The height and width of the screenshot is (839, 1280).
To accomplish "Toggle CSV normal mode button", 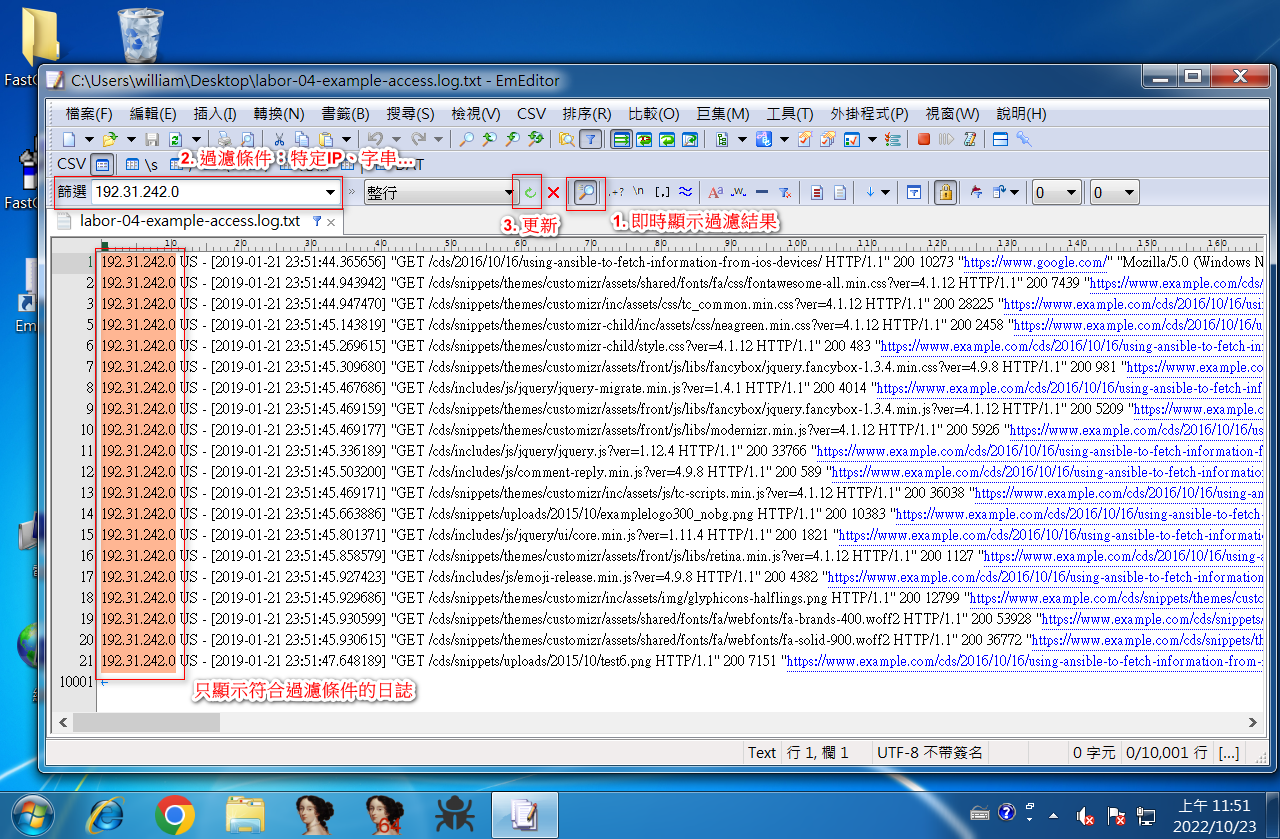I will tap(102, 165).
